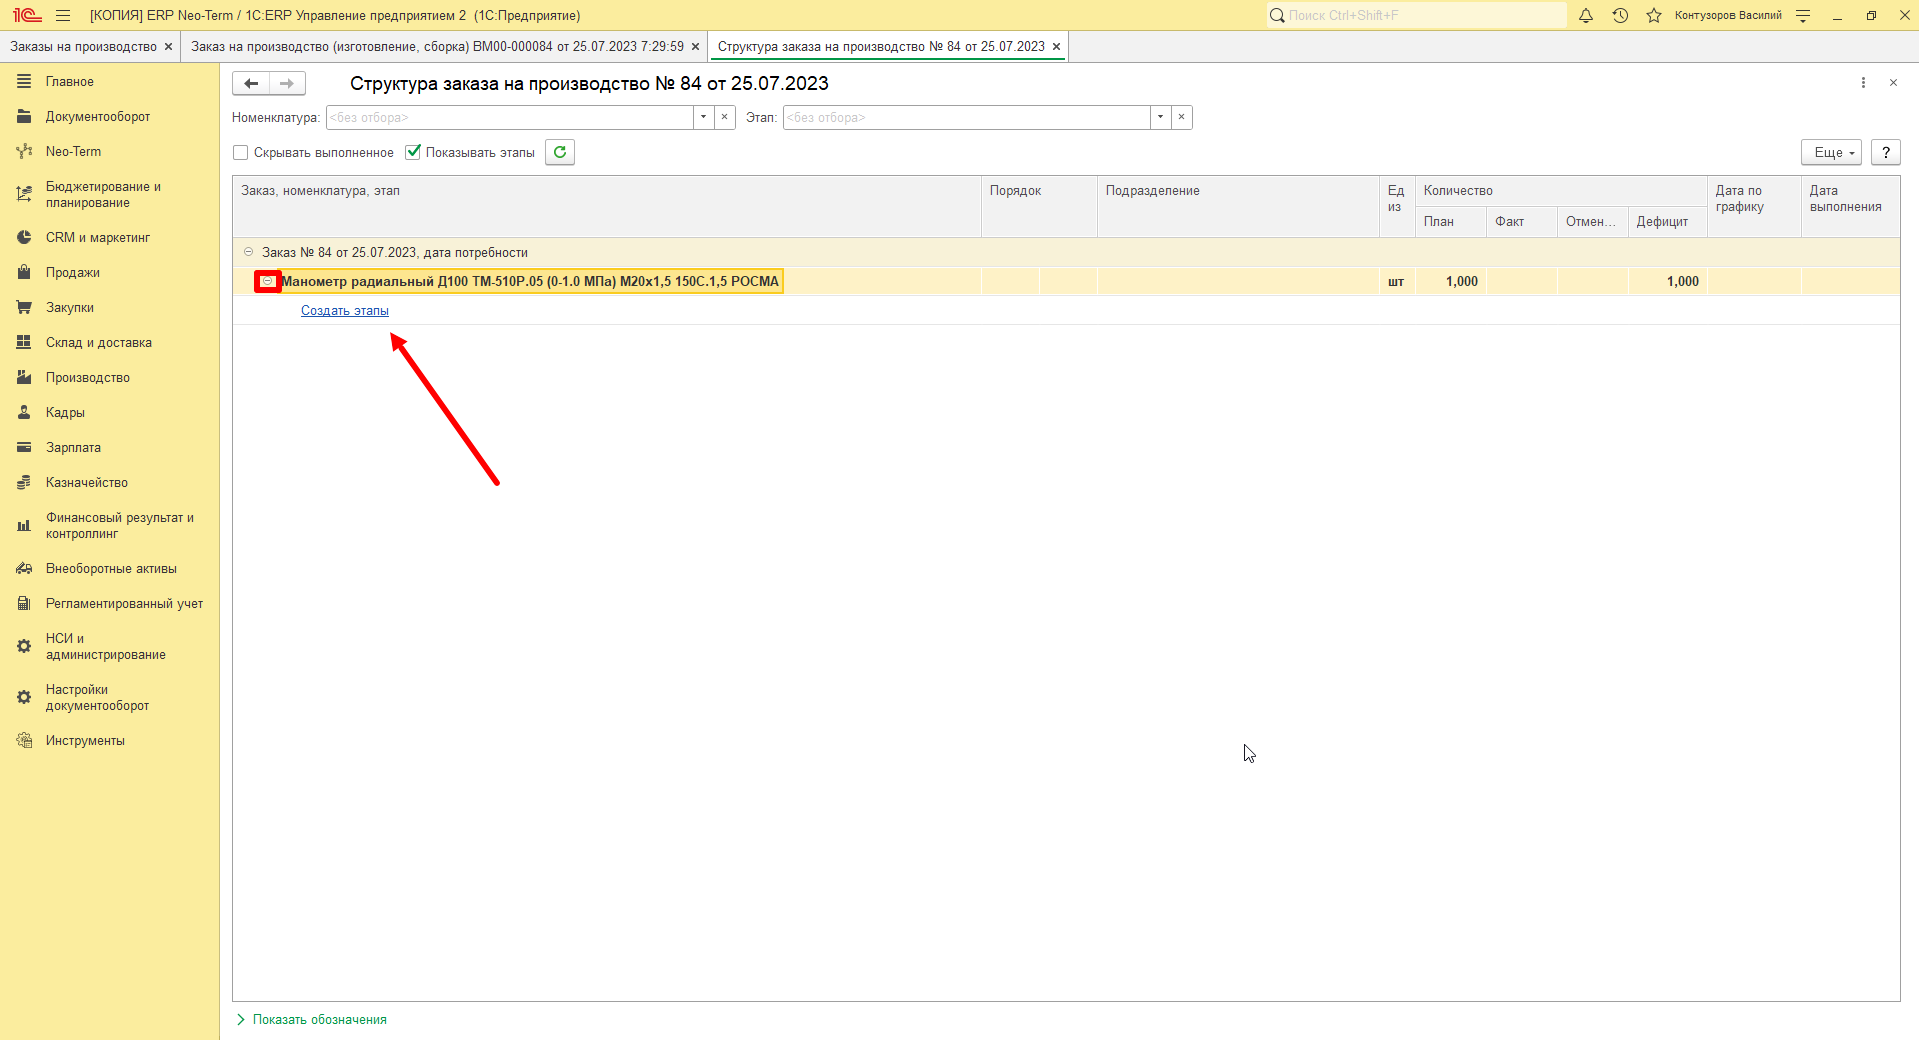The height and width of the screenshot is (1040, 1919).
Task: Expand the Номенклатура filter dropdown
Action: (x=704, y=117)
